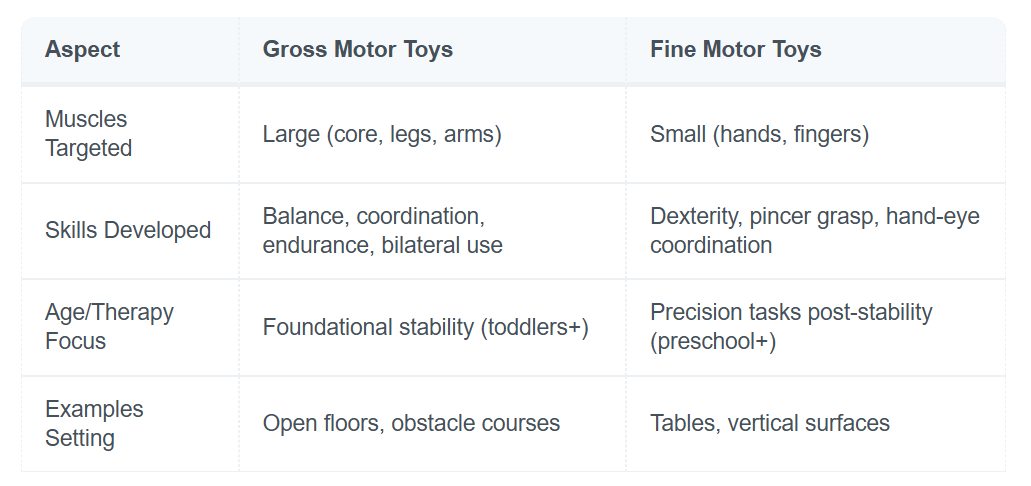Screen dimensions: 1031x486
Task: Click the "Small (hands, fingers)" cell
Action: (759, 134)
